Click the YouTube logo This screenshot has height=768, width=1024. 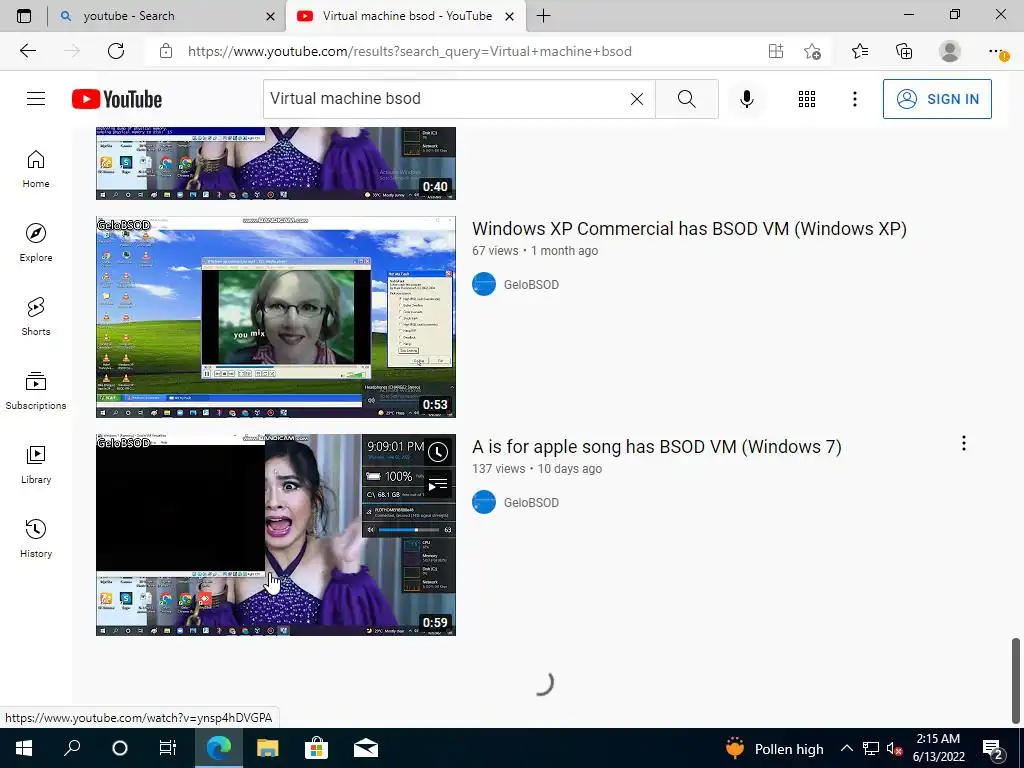pyautogui.click(x=117, y=99)
